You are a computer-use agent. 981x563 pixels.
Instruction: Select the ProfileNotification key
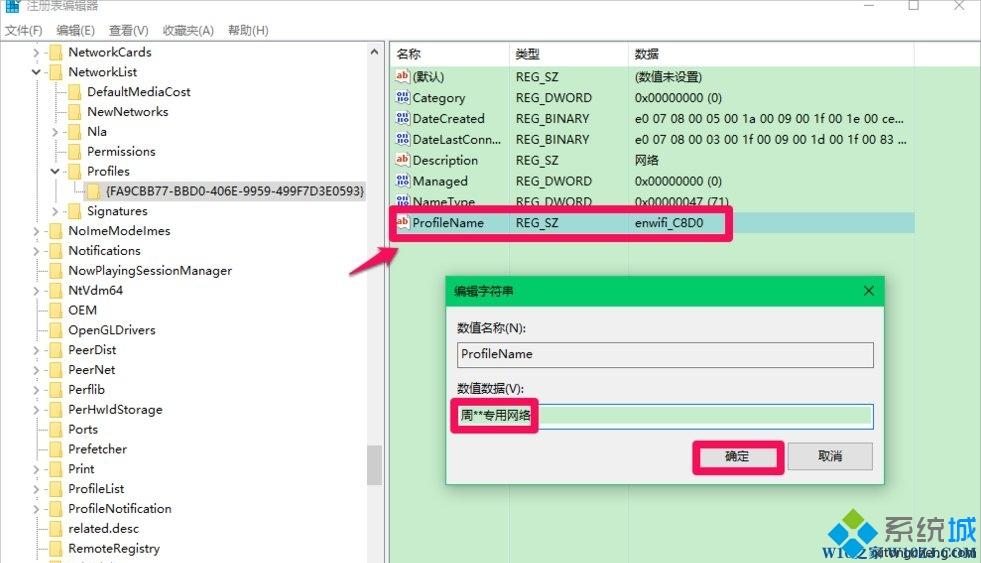[119, 509]
